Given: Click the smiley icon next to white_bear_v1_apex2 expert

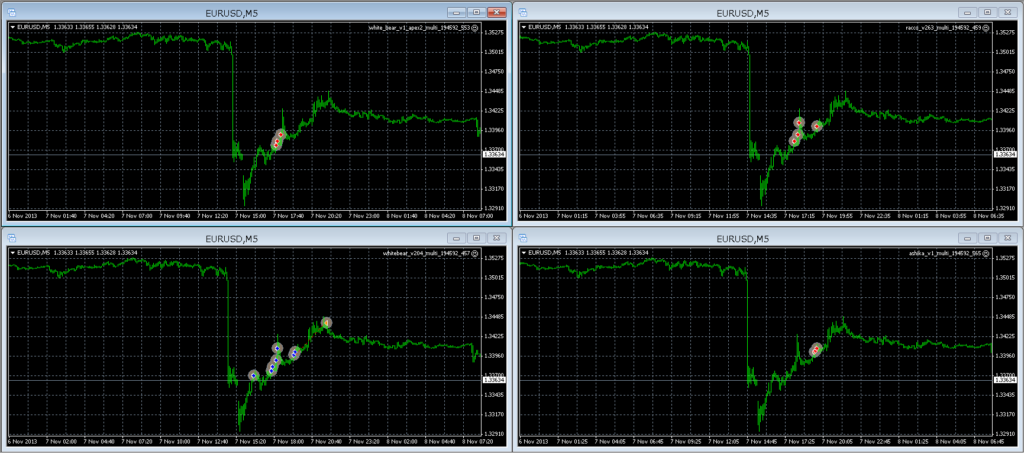Looking at the screenshot, I should click(x=476, y=28).
